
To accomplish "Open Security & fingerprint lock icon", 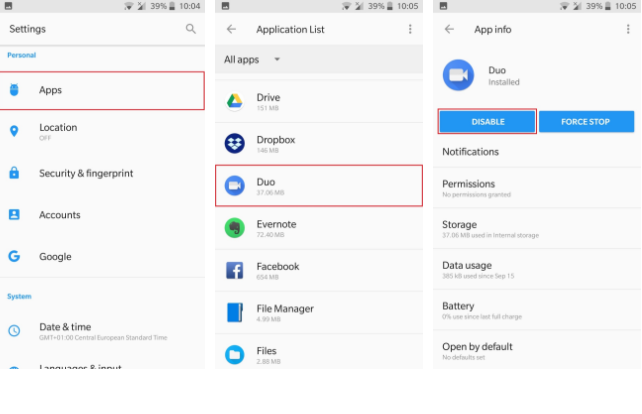I will tap(14, 173).
